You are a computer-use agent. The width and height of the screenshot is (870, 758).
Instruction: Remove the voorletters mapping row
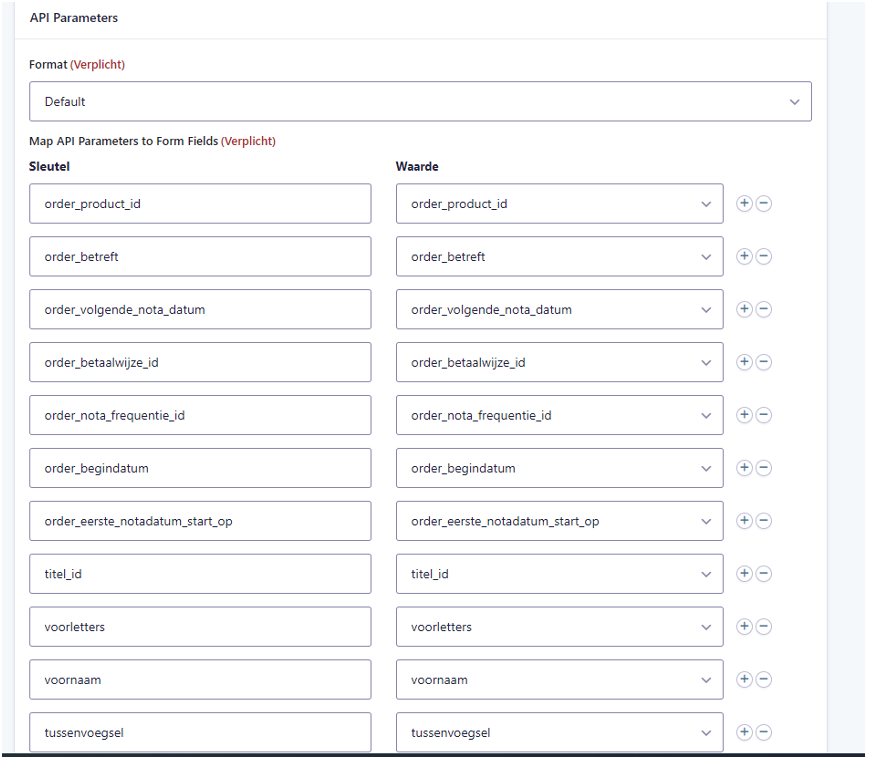click(763, 627)
